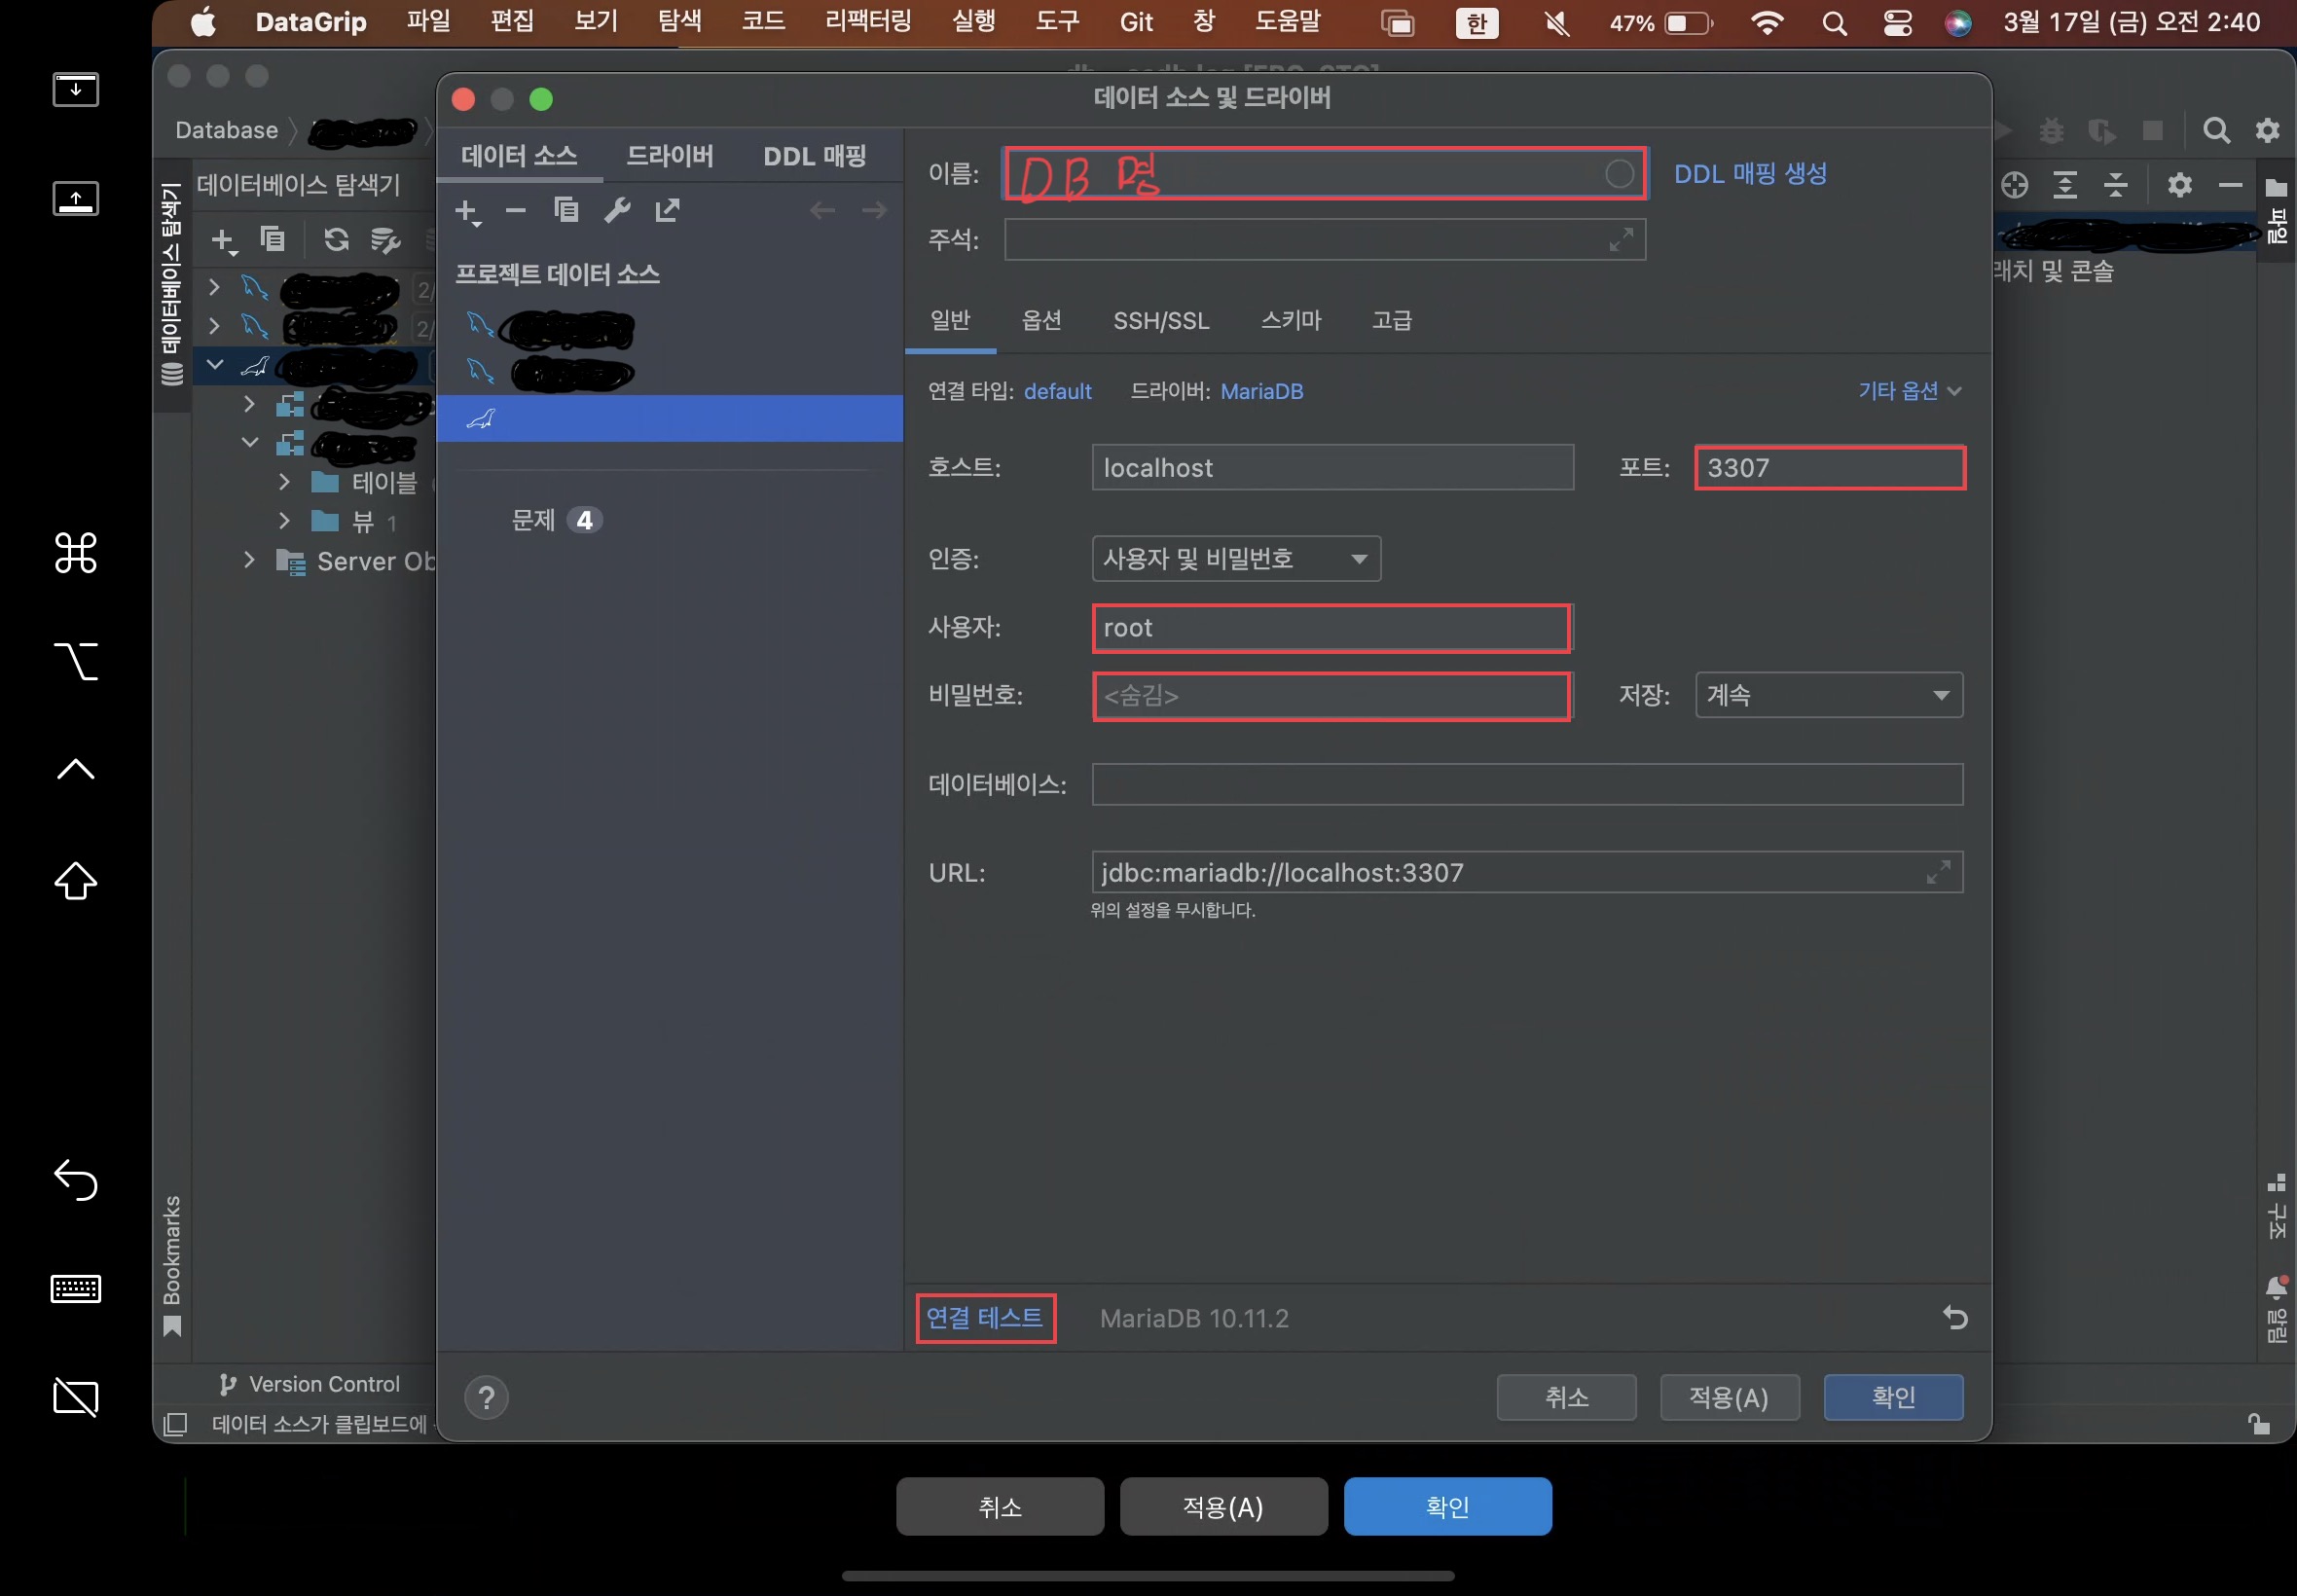Screen dimensions: 2297x1596
Task: Expand the comment field with arrows icon
Action: tap(1620, 239)
